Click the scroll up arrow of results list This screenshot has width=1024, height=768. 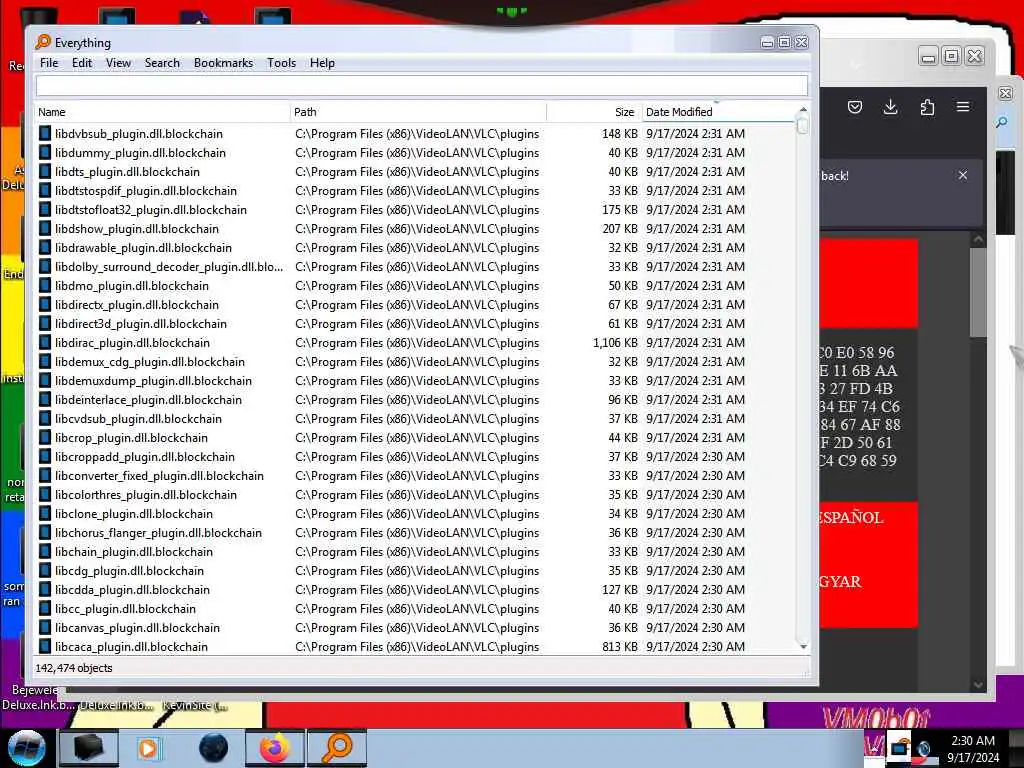coord(803,109)
